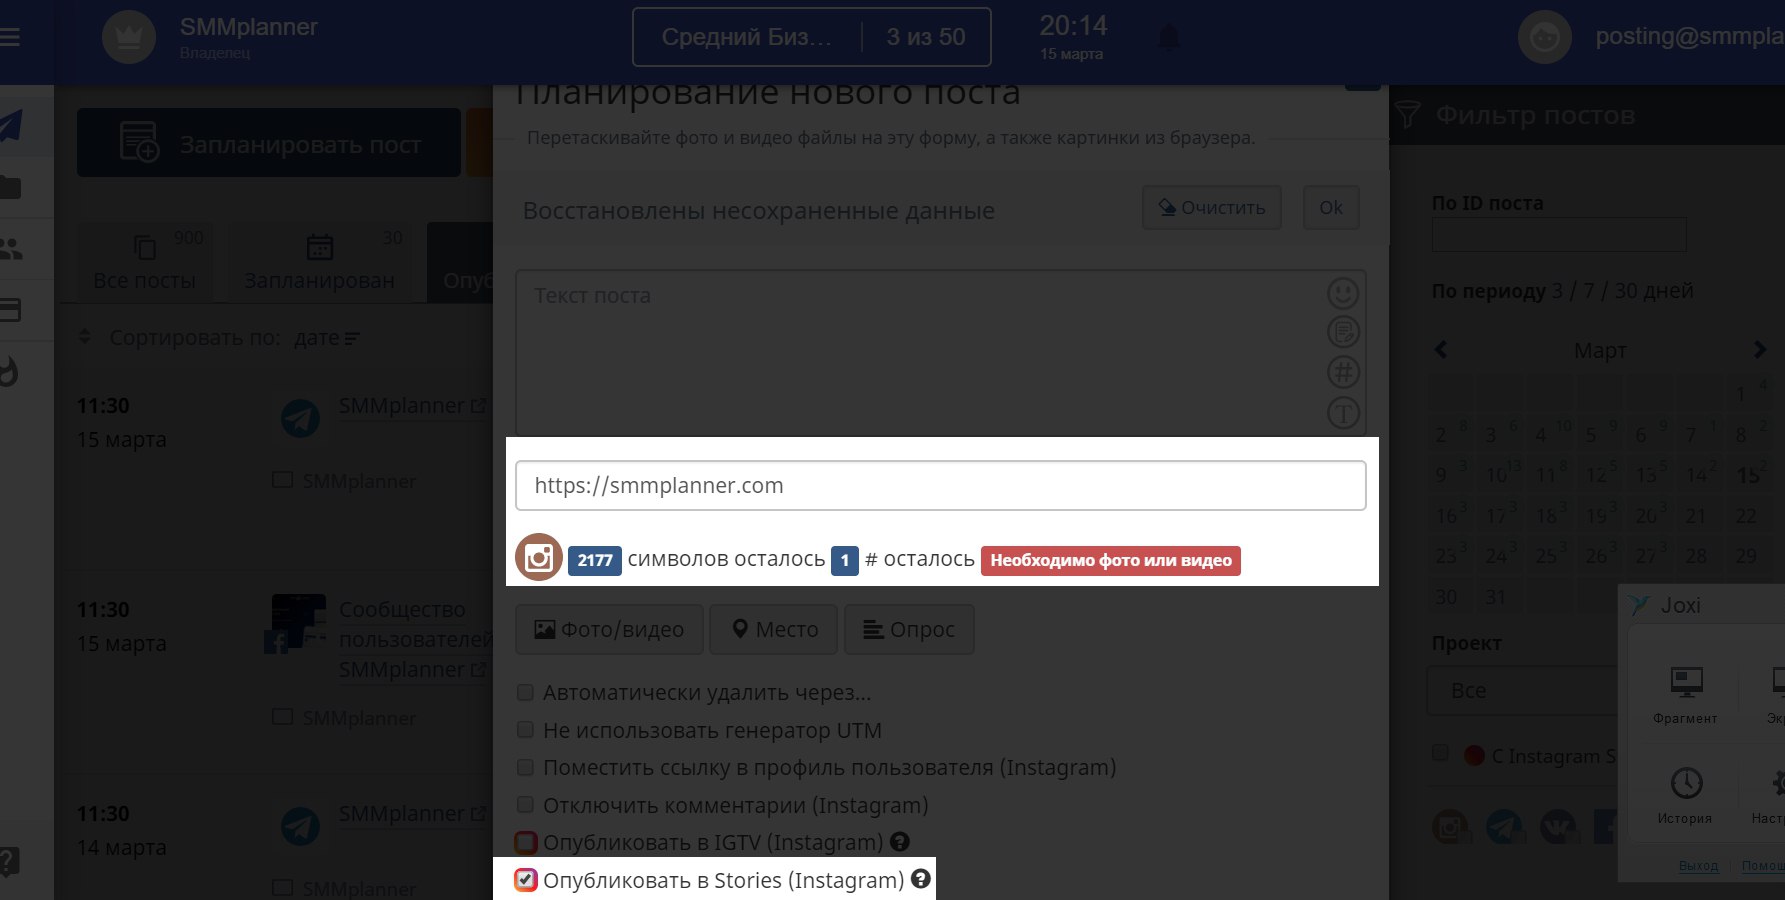
Task: Change sorting field дате
Action: coord(326,338)
